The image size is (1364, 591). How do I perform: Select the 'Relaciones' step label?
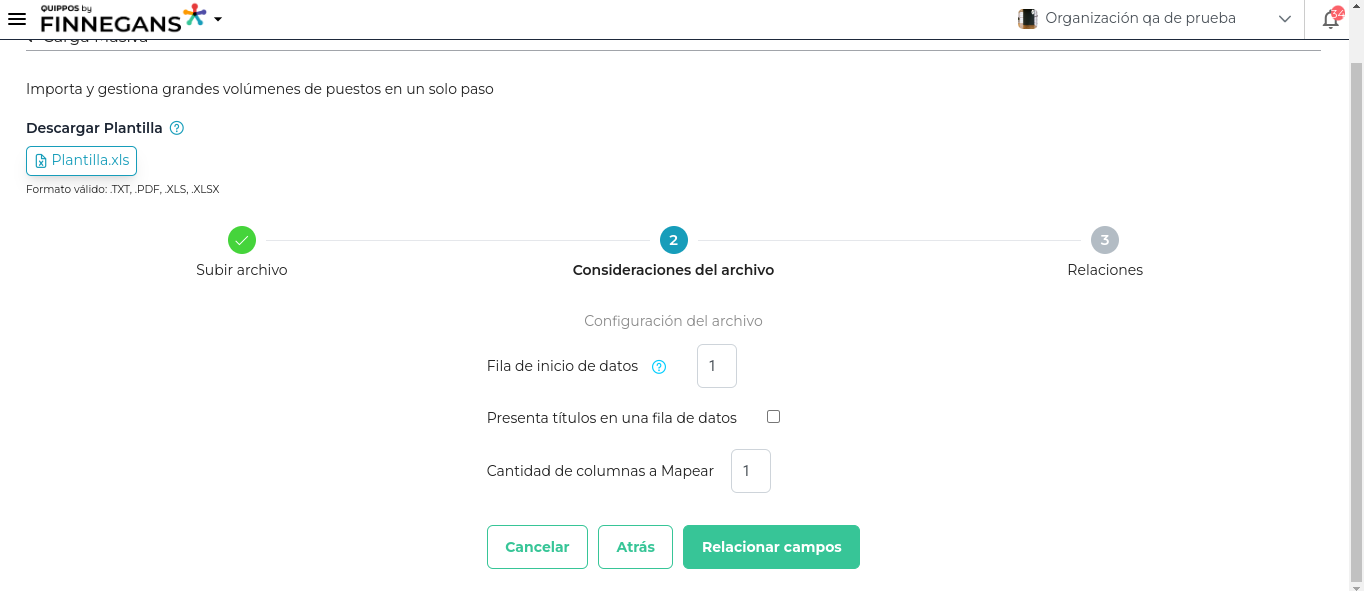pyautogui.click(x=1105, y=270)
